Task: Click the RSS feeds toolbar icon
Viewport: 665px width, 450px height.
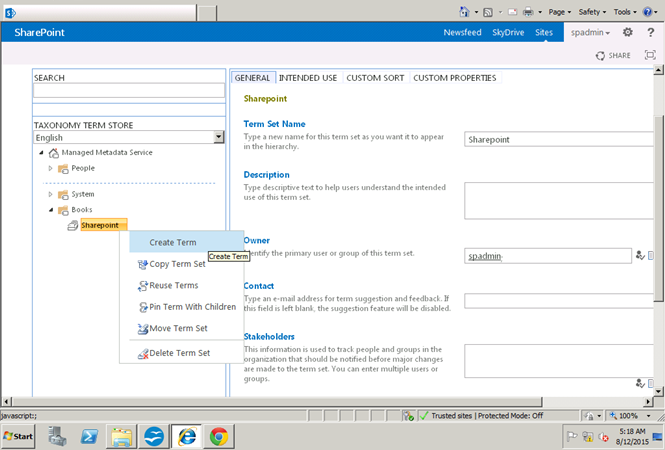Action: 488,12
